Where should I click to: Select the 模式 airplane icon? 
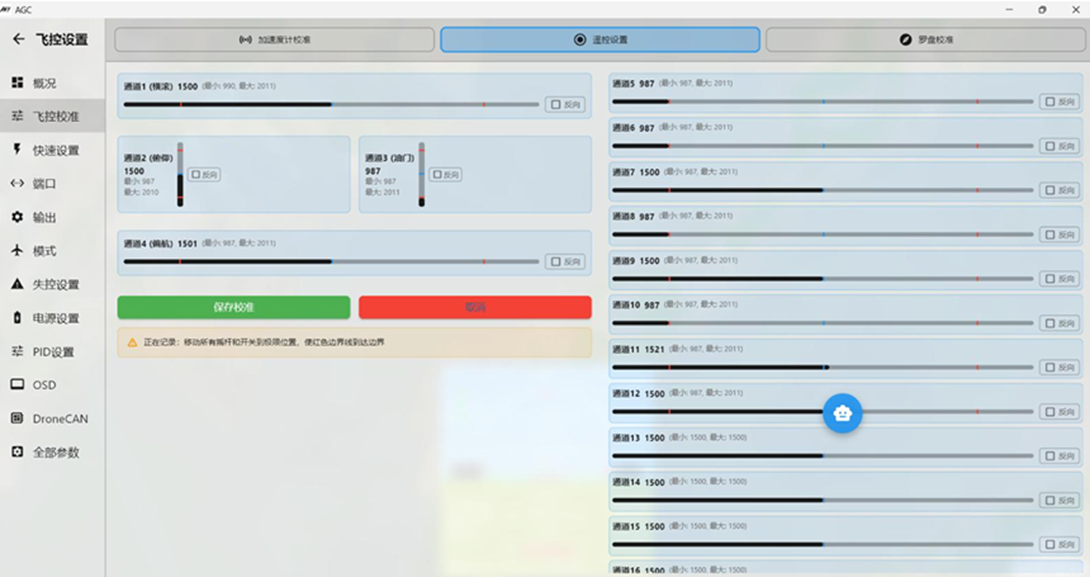[x=17, y=251]
